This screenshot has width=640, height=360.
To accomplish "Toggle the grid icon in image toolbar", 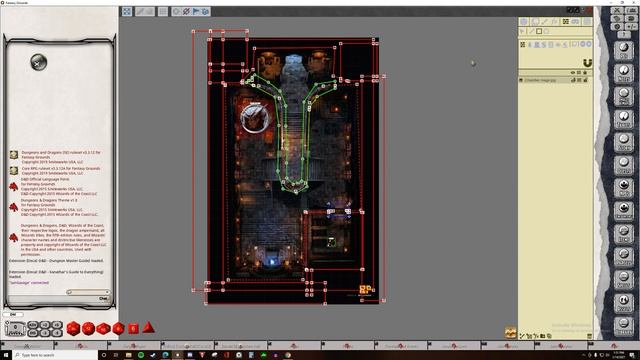I will (x=163, y=11).
